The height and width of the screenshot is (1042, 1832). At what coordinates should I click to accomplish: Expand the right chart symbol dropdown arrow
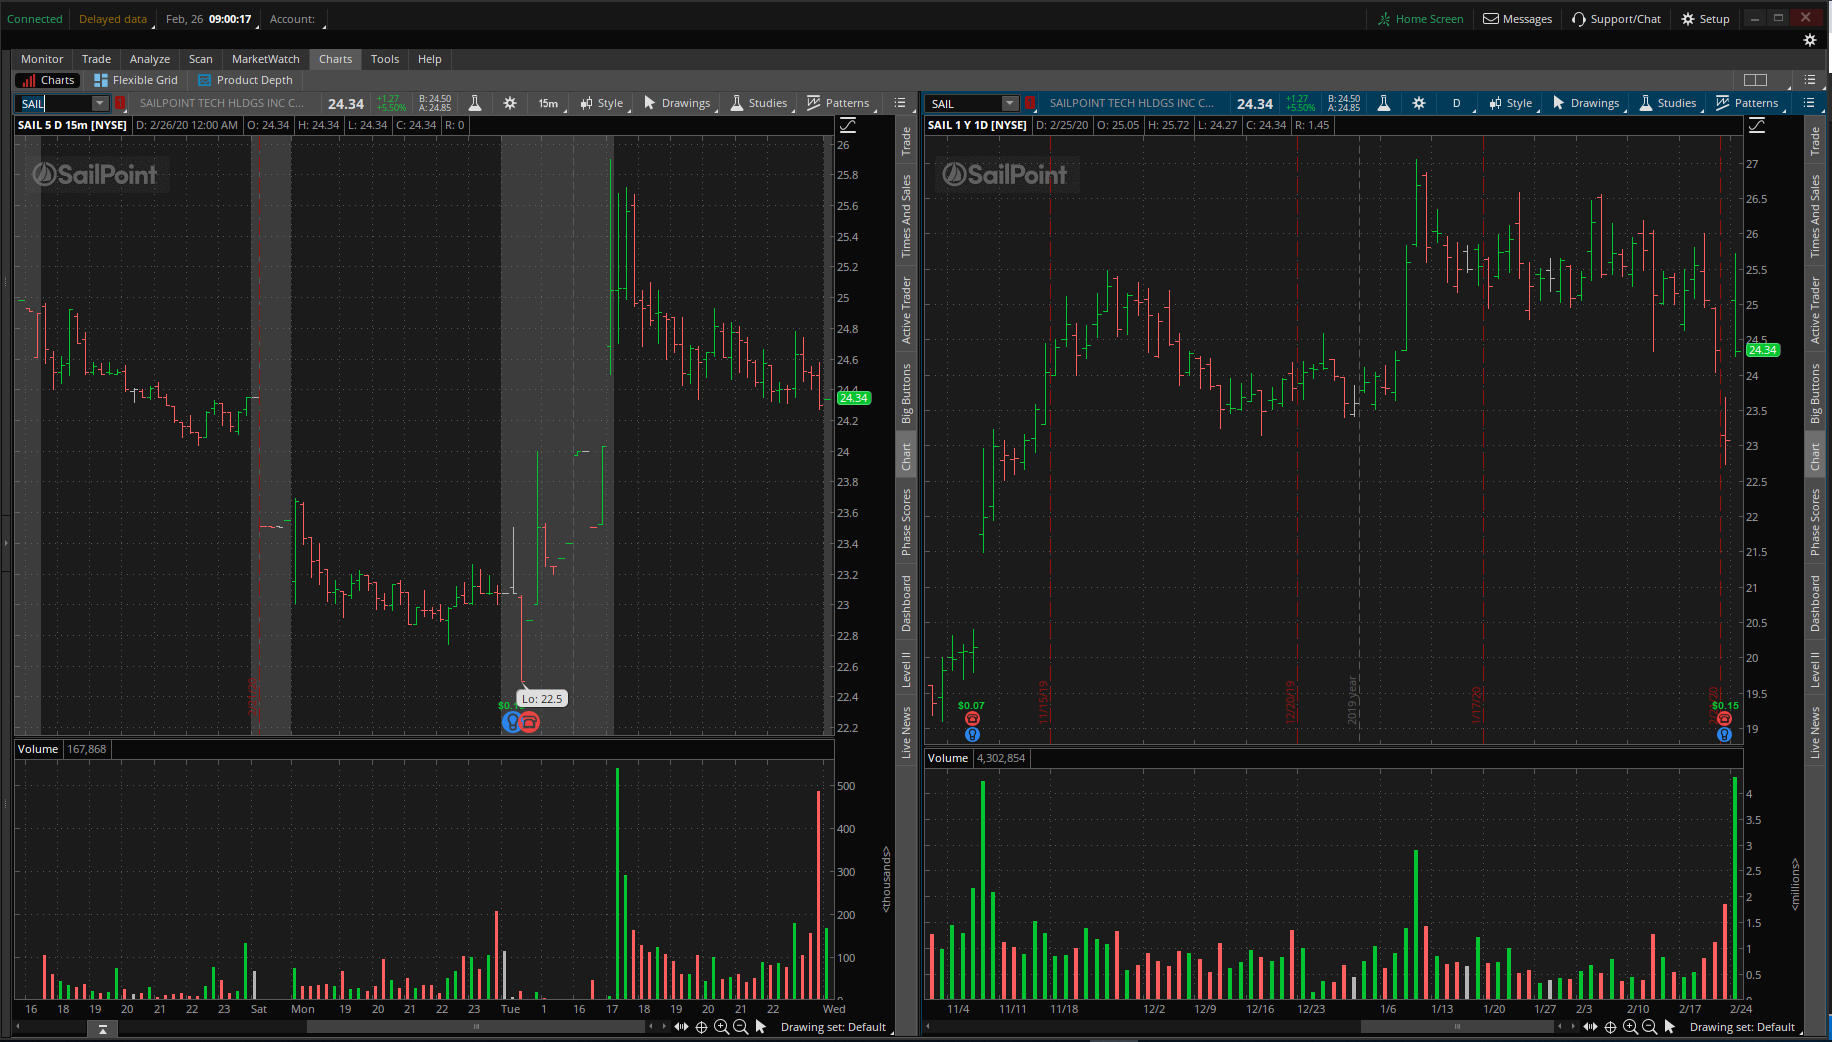point(1010,103)
